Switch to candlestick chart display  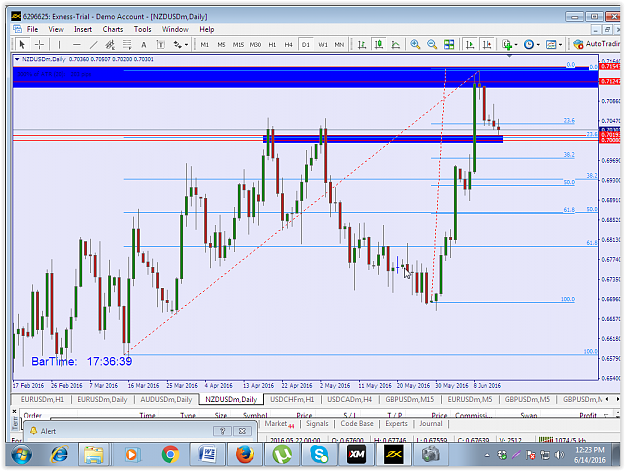tap(379, 45)
